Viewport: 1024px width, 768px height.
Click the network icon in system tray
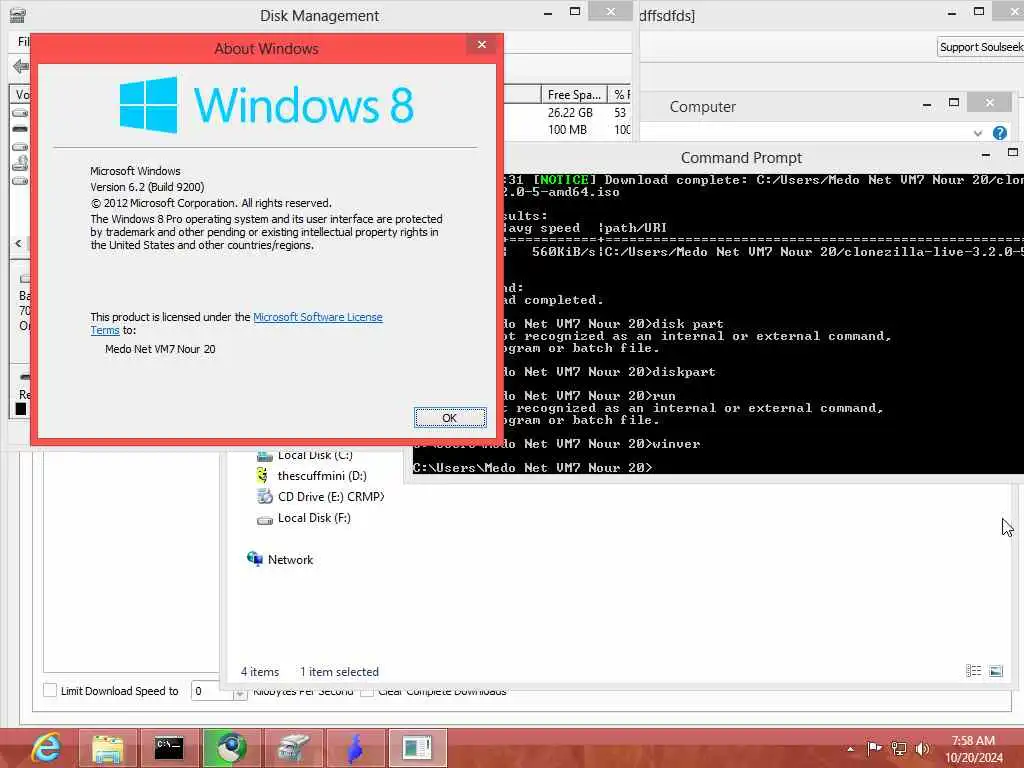click(x=899, y=749)
